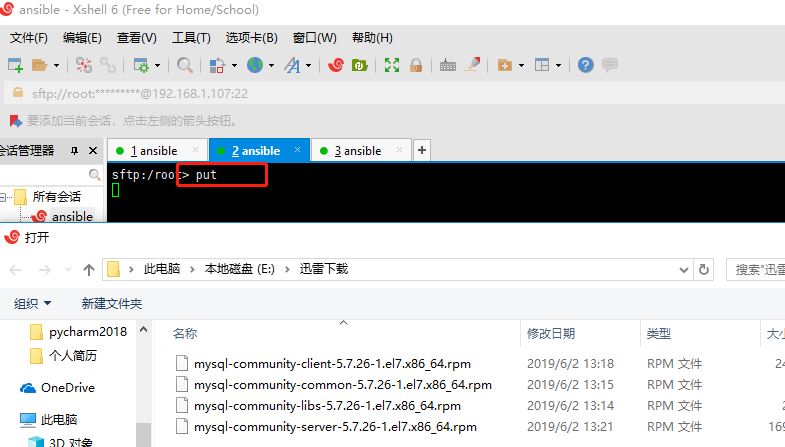The image size is (785, 447).
Task: Click the lock screen padlock icon
Action: (415, 65)
